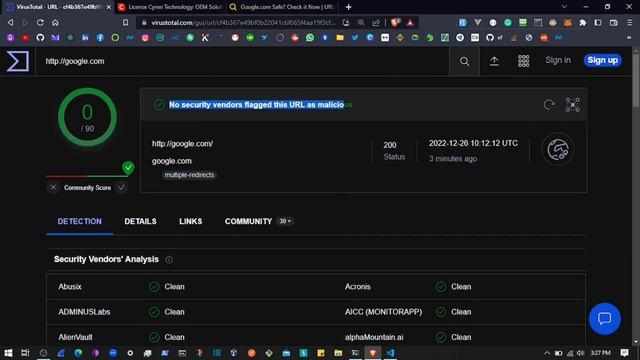Image resolution: width=640 pixels, height=360 pixels.
Task: Click the globe link icon
Action: click(x=558, y=149)
